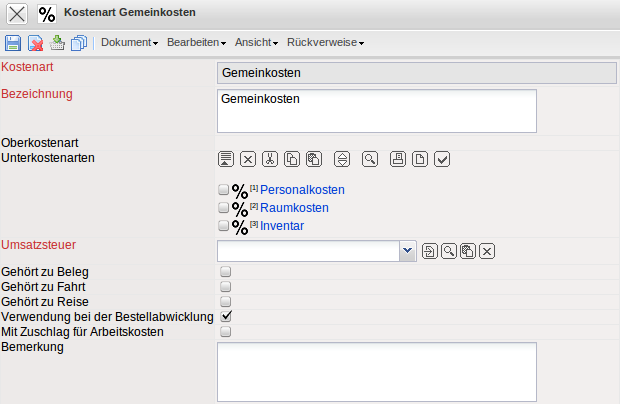Enable the Gehört zu Beleg checkbox
This screenshot has width=620, height=404.
pos(226,271)
